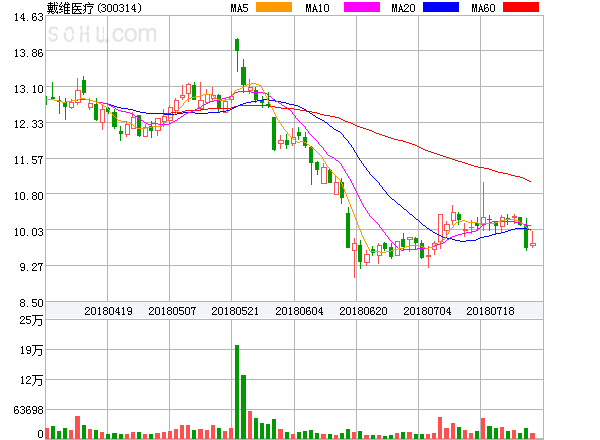Click the 14.63 price axis label
Screen dimensions: 600x440
(x=29, y=17)
